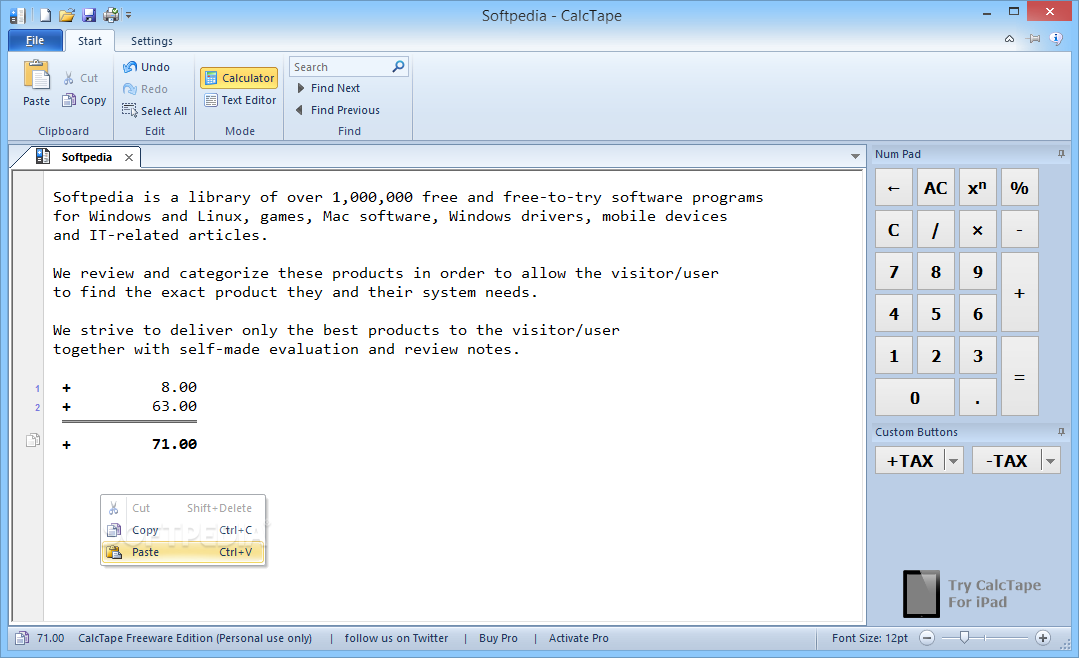Image resolution: width=1079 pixels, height=658 pixels.
Task: Click digit 0 on Num Pad
Action: point(915,397)
